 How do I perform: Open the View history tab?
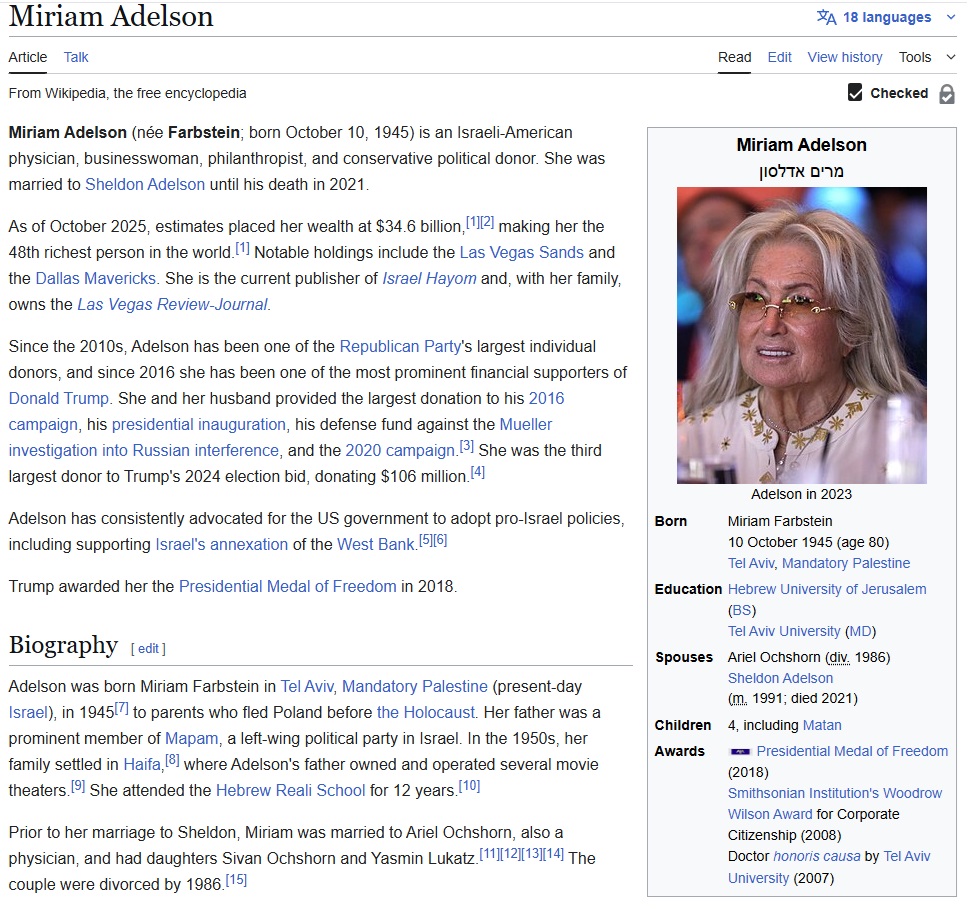point(845,57)
